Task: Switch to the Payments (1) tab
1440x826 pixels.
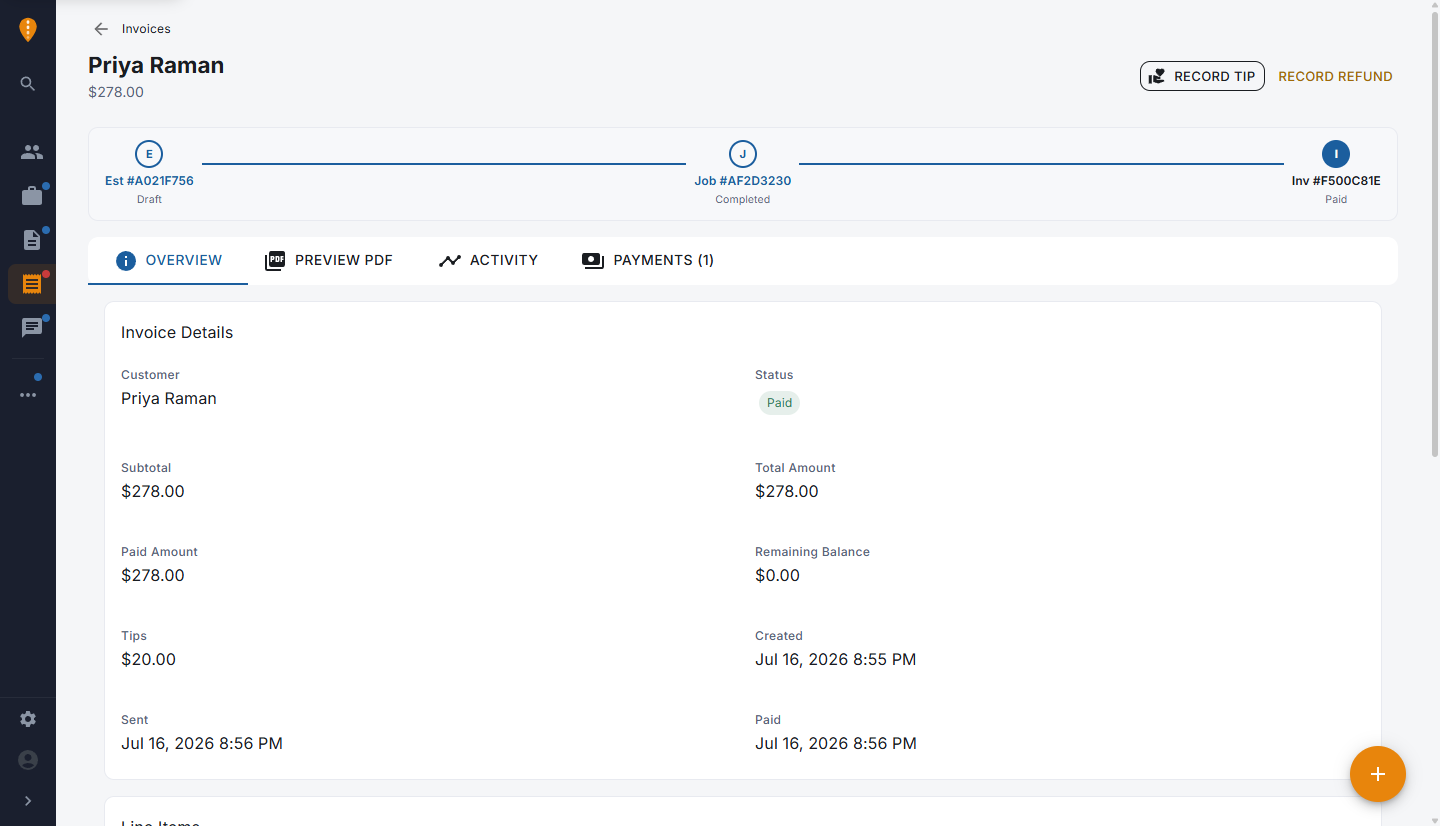Action: pyautogui.click(x=648, y=260)
